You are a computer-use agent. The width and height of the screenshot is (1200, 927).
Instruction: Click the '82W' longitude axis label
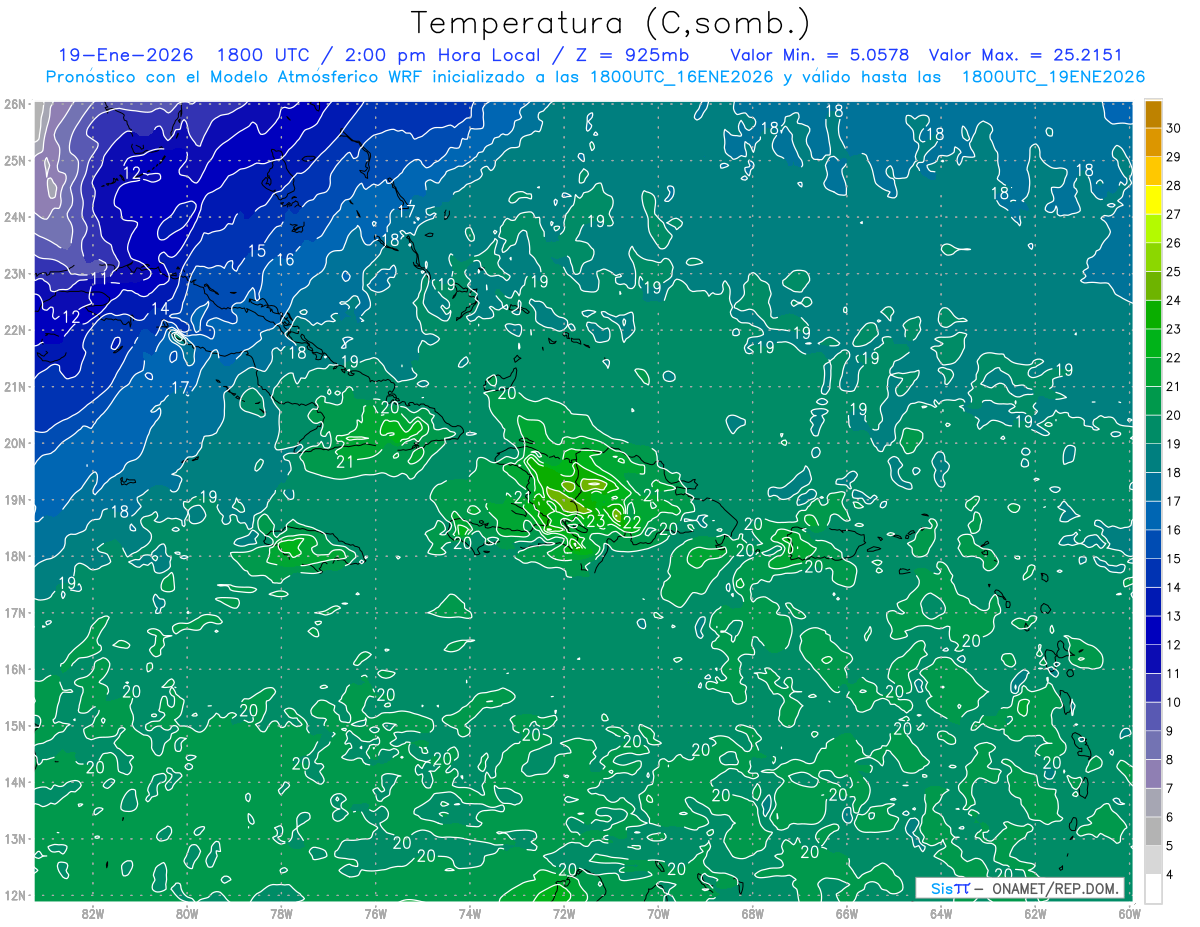(93, 912)
